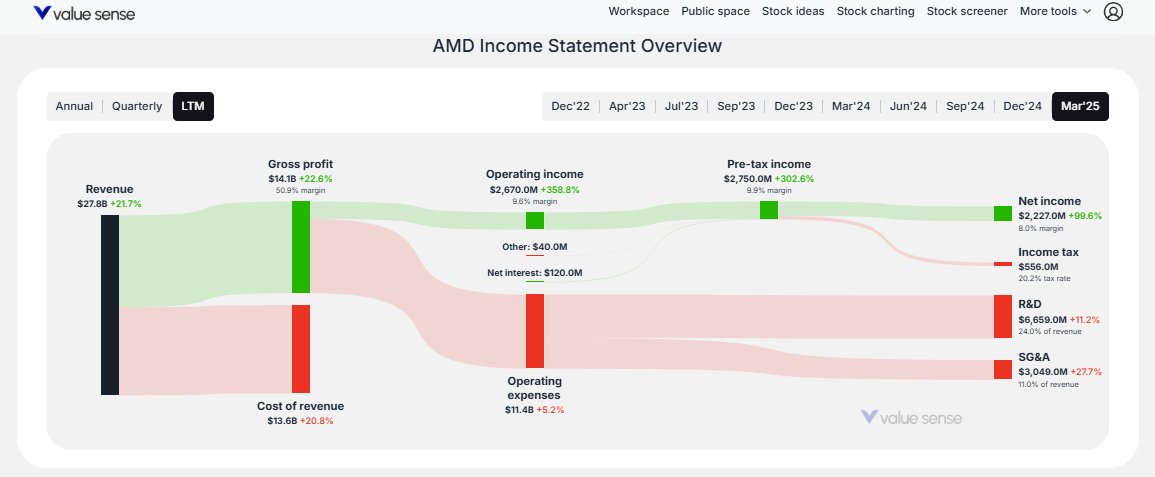Click the Gross profit $14.1B value

[282, 178]
